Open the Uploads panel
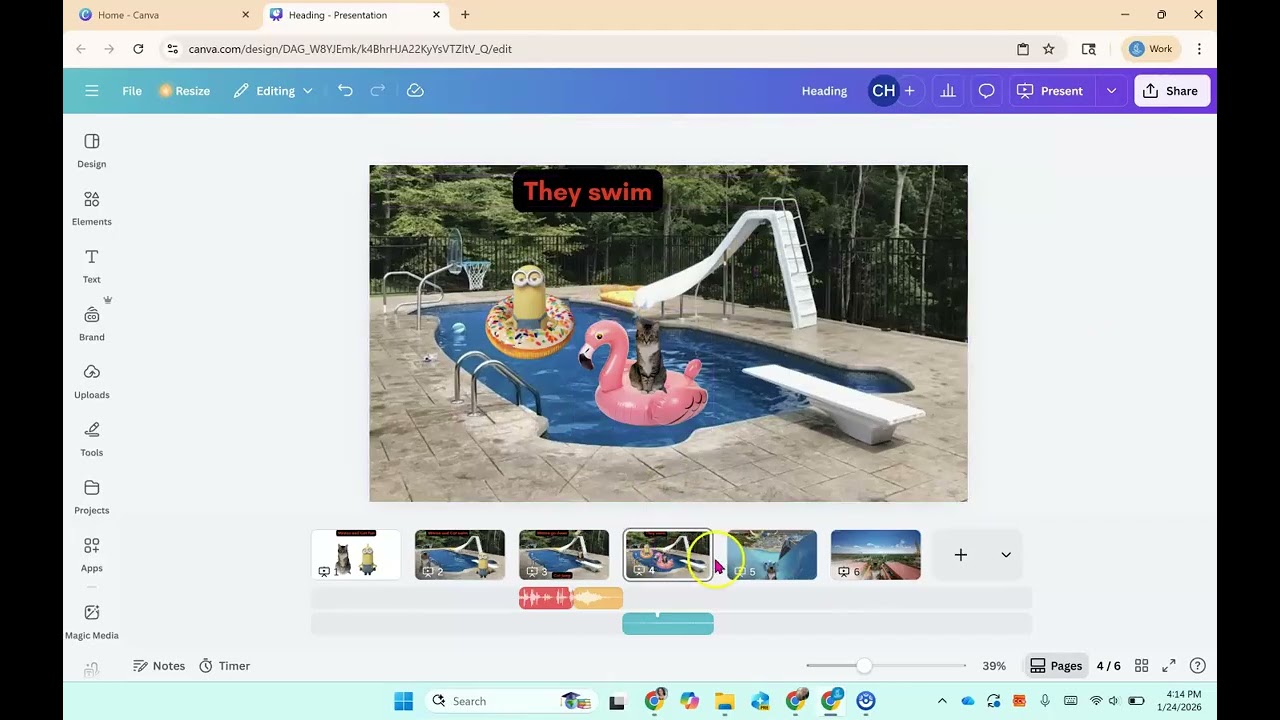This screenshot has height=720, width=1280. (92, 381)
